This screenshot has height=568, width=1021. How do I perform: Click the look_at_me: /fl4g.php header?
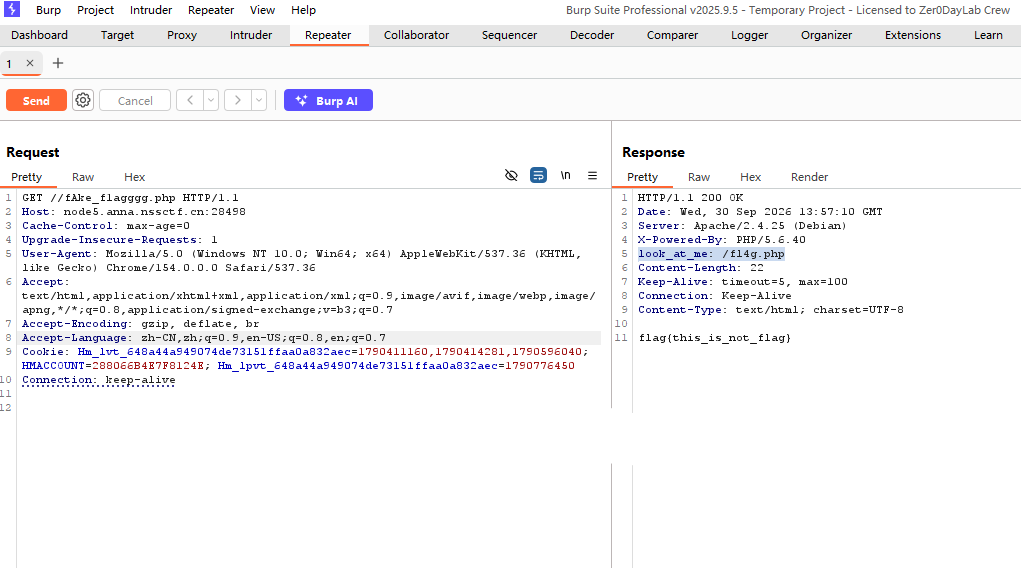[x=711, y=253]
